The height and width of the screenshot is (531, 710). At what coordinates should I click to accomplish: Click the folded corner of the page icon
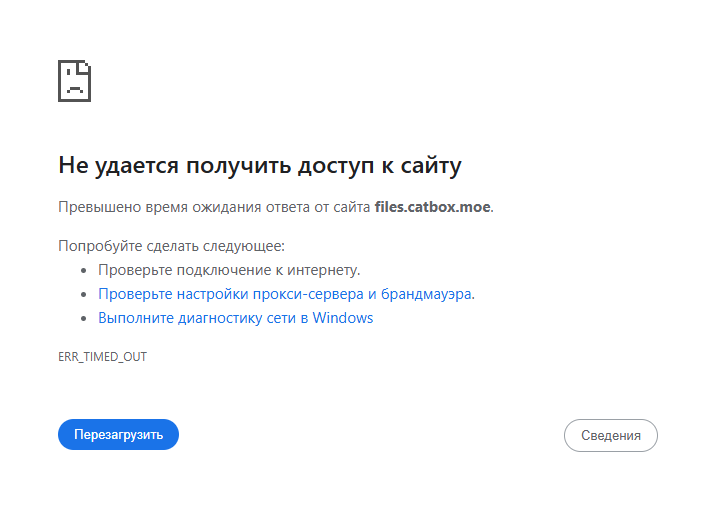coord(84,67)
